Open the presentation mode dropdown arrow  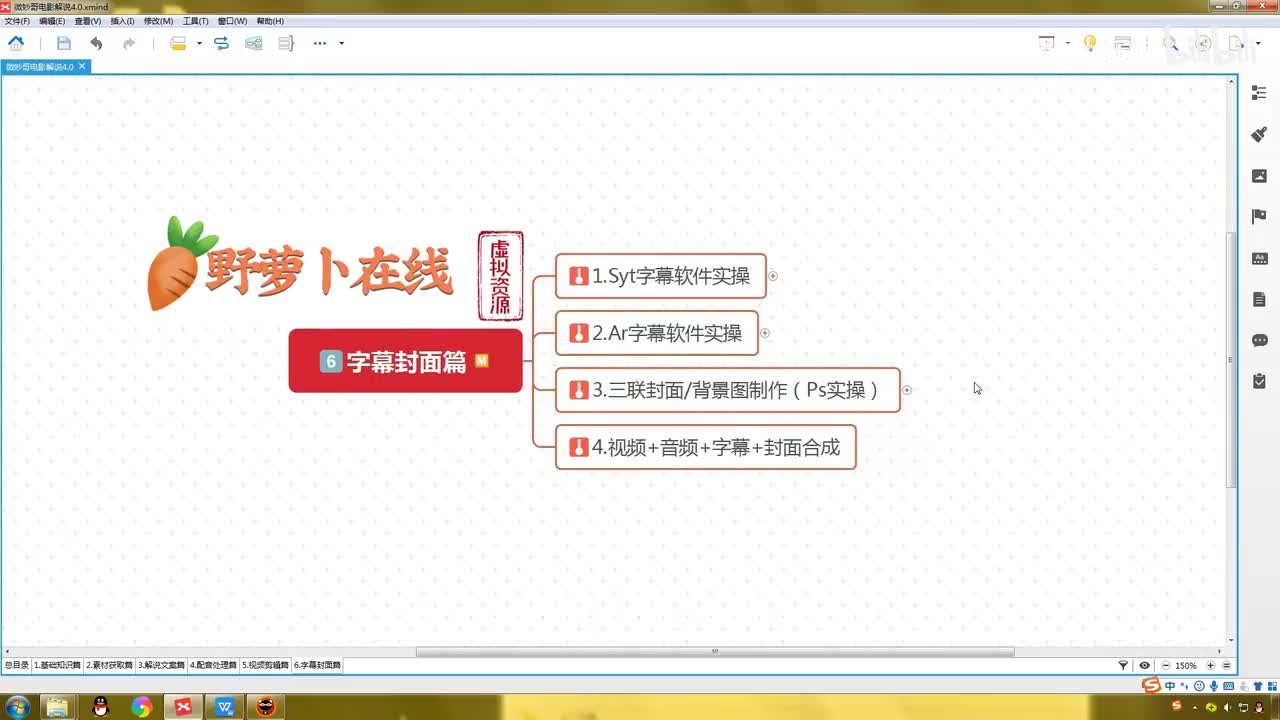[x=1068, y=43]
